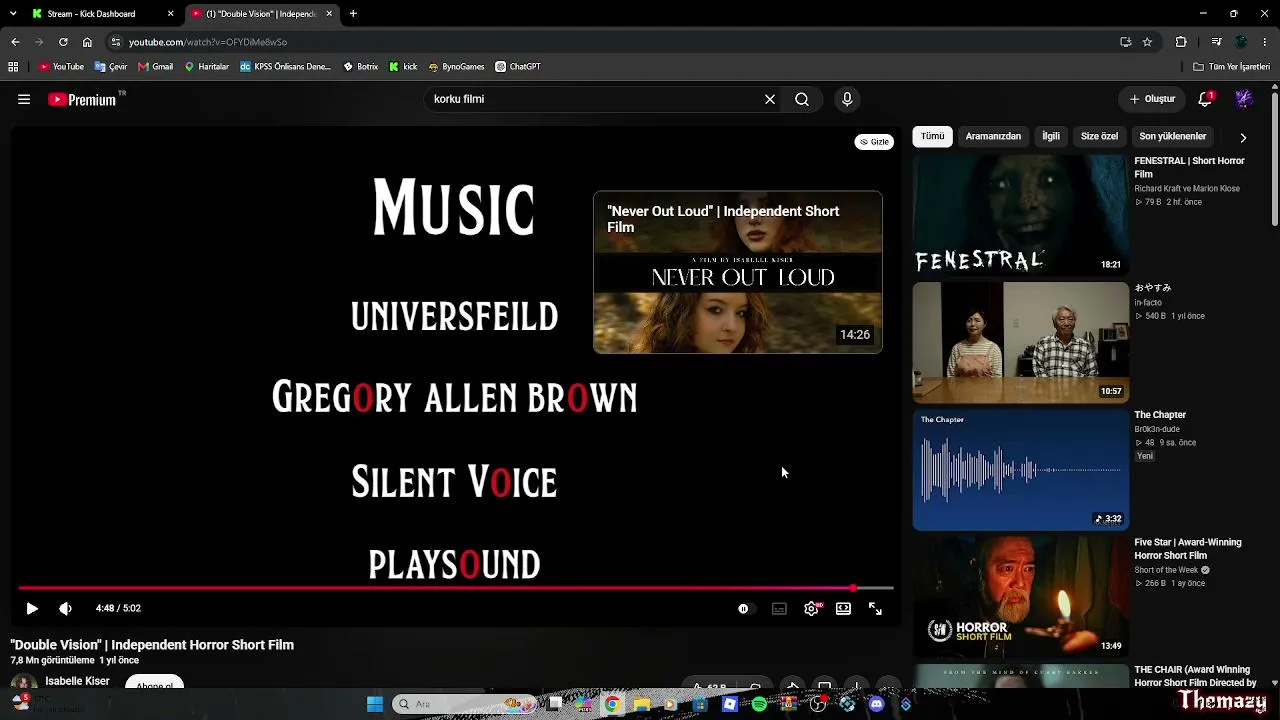This screenshot has height=720, width=1280.
Task: Select the 'Tümü' filter chip
Action: (933, 136)
